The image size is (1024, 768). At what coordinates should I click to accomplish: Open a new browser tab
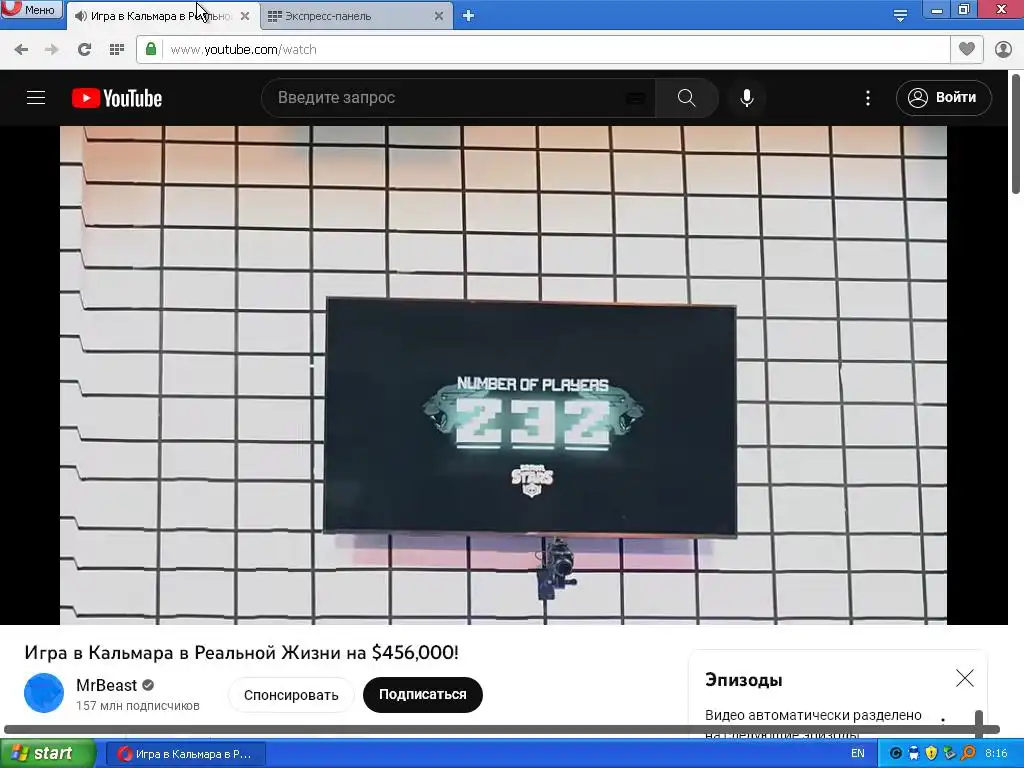[468, 16]
